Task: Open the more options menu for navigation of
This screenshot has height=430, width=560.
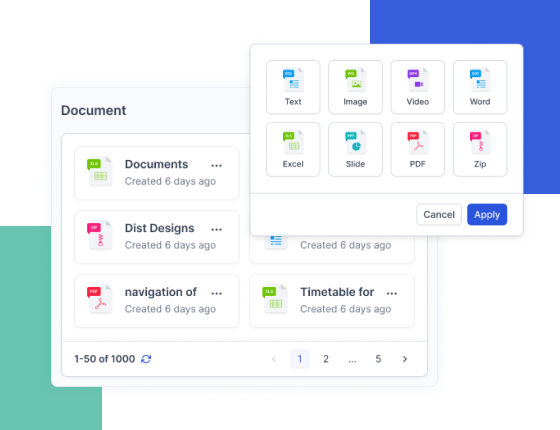Action: point(216,293)
